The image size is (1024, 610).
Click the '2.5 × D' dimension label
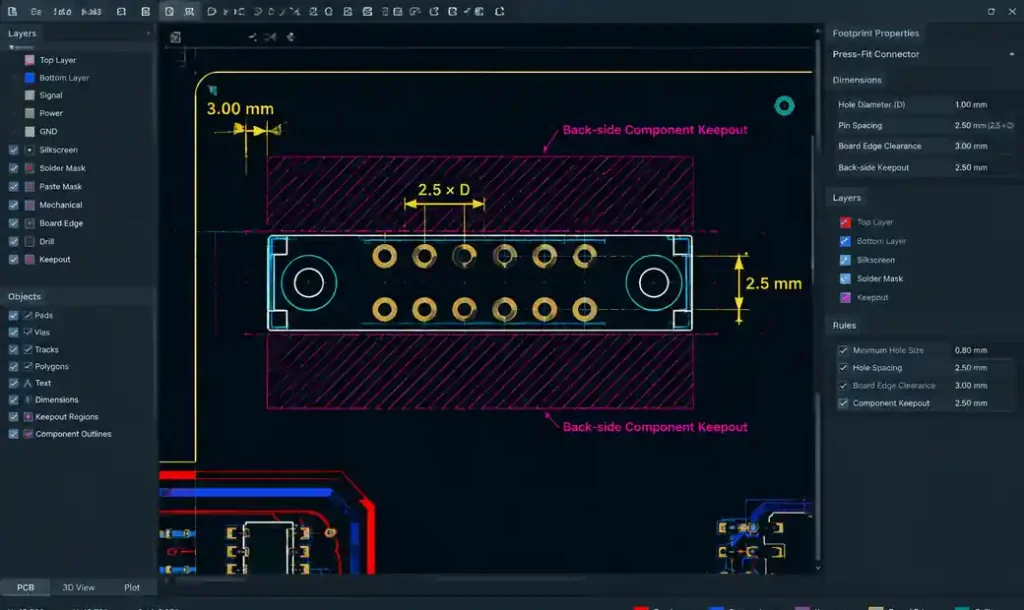point(443,189)
